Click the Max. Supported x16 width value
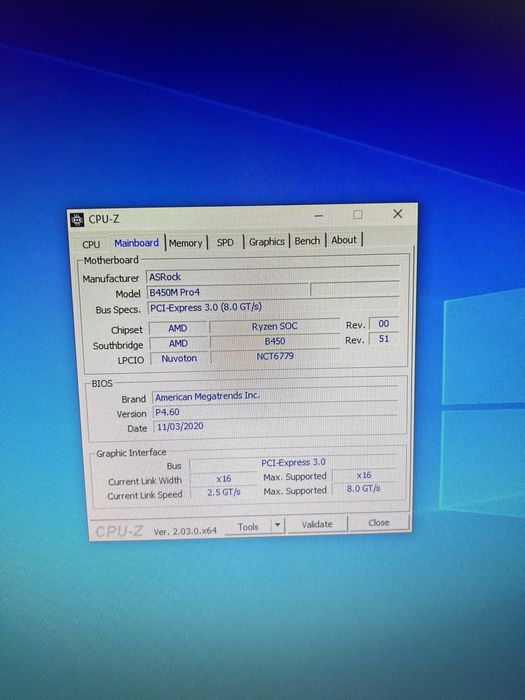Viewport: 525px width, 700px height. pyautogui.click(x=364, y=475)
